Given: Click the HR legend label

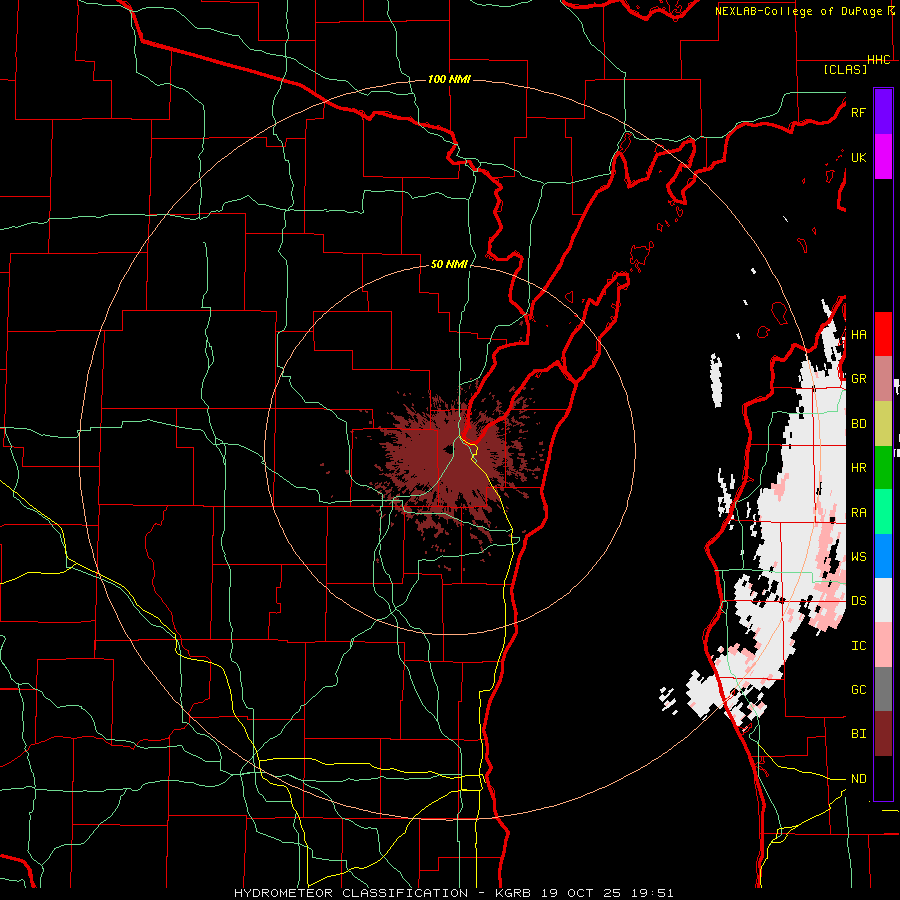Looking at the screenshot, I should [858, 468].
